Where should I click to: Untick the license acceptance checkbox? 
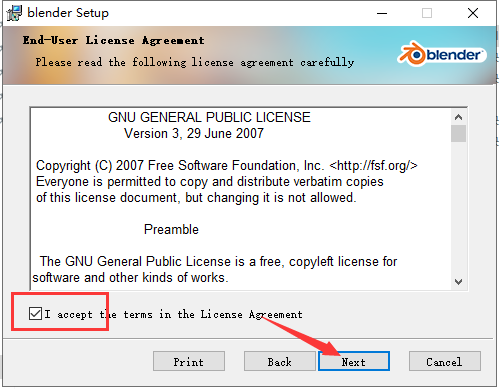click(x=35, y=314)
